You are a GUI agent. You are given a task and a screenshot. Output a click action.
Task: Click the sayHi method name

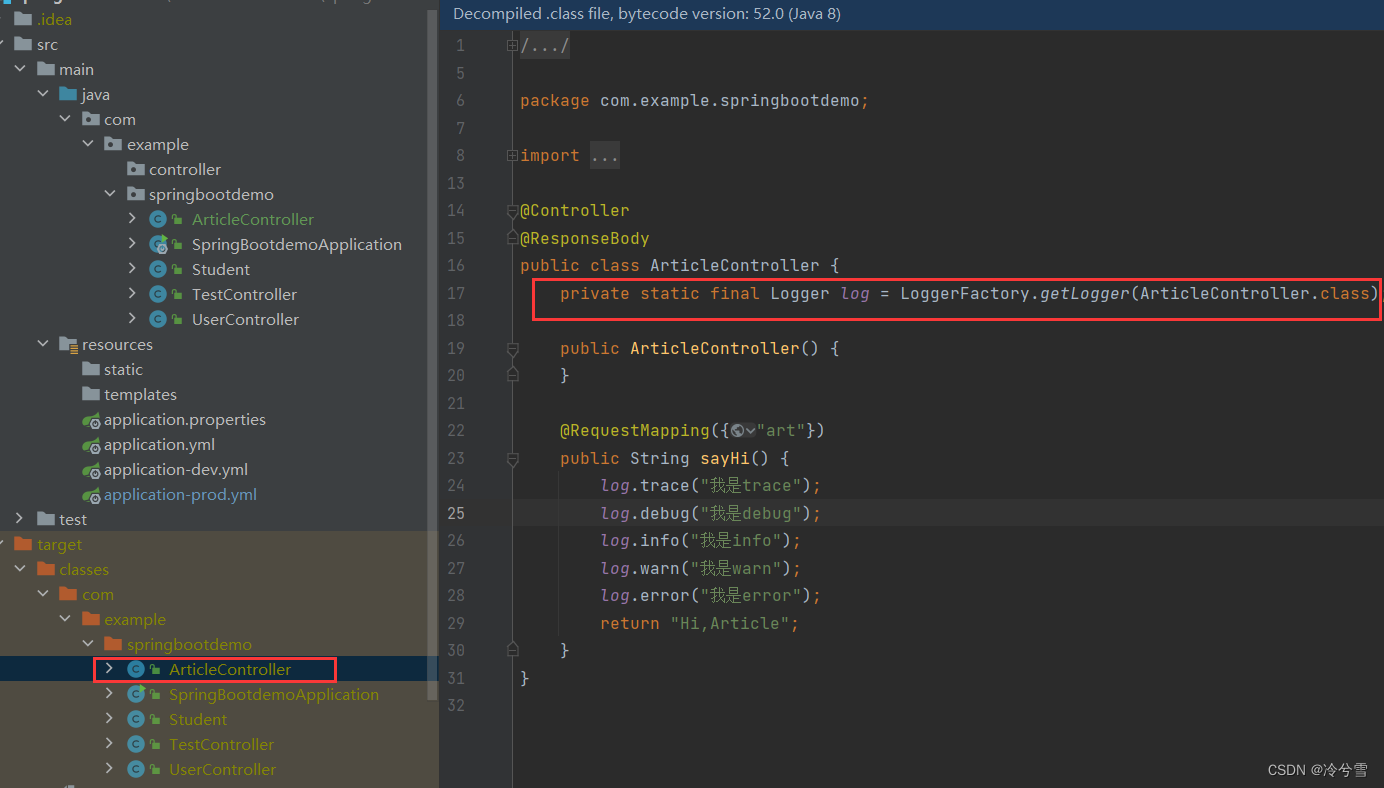pos(724,458)
